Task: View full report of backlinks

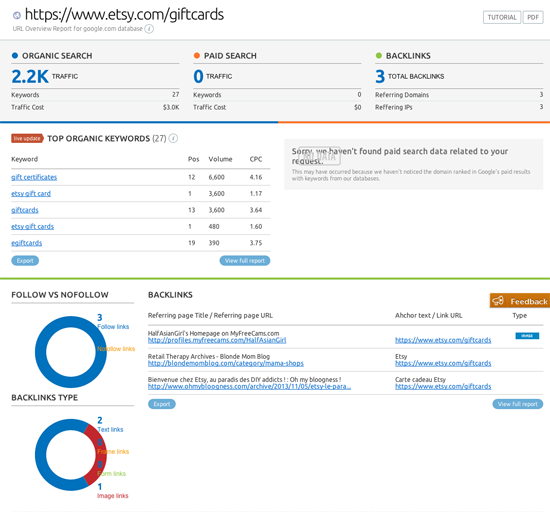Action: pos(518,404)
